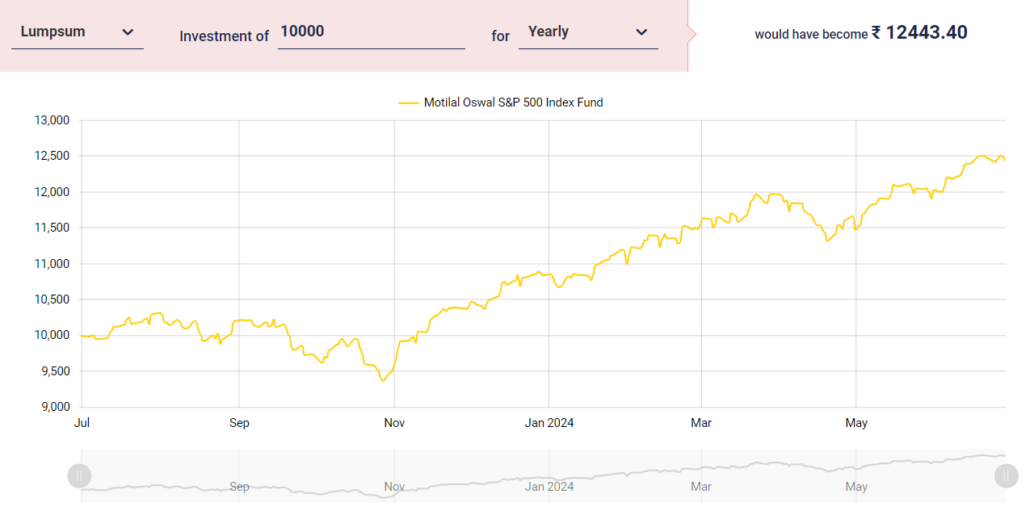Click the 9,000 y-axis label
The image size is (1030, 519).
click(54, 407)
